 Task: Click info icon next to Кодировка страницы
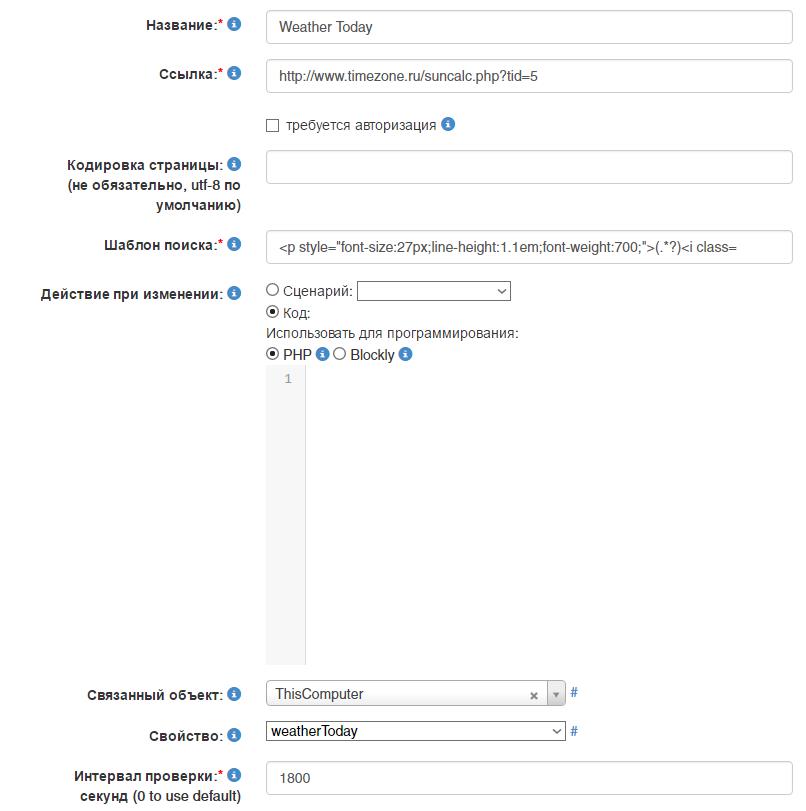click(234, 164)
